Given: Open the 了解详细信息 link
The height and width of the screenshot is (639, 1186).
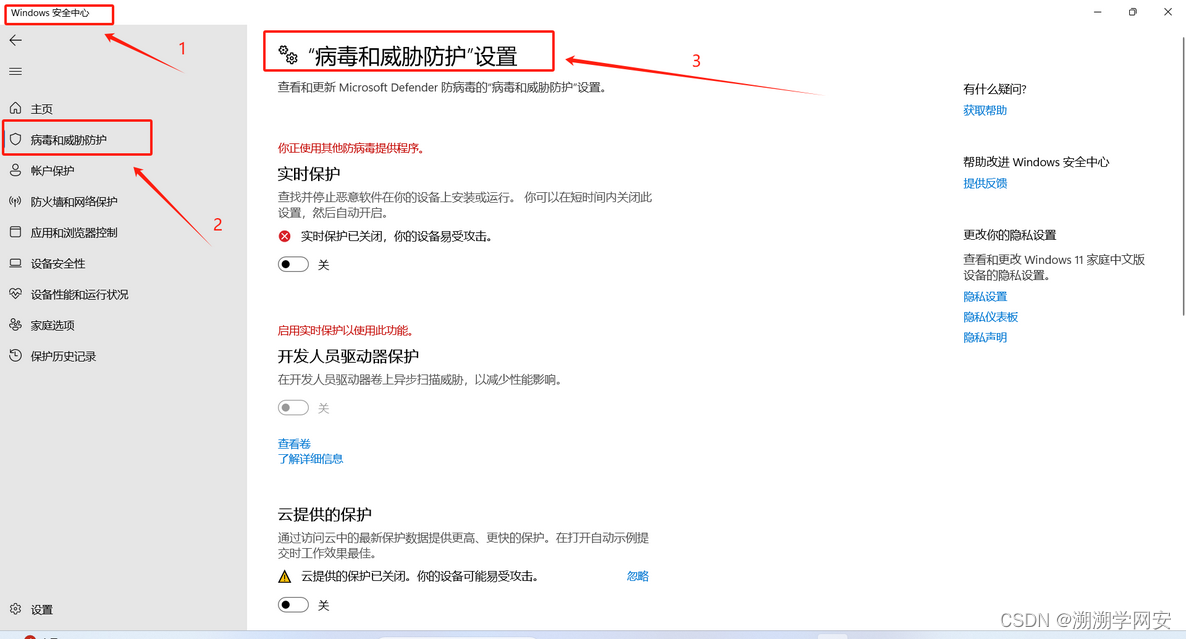Looking at the screenshot, I should [310, 459].
